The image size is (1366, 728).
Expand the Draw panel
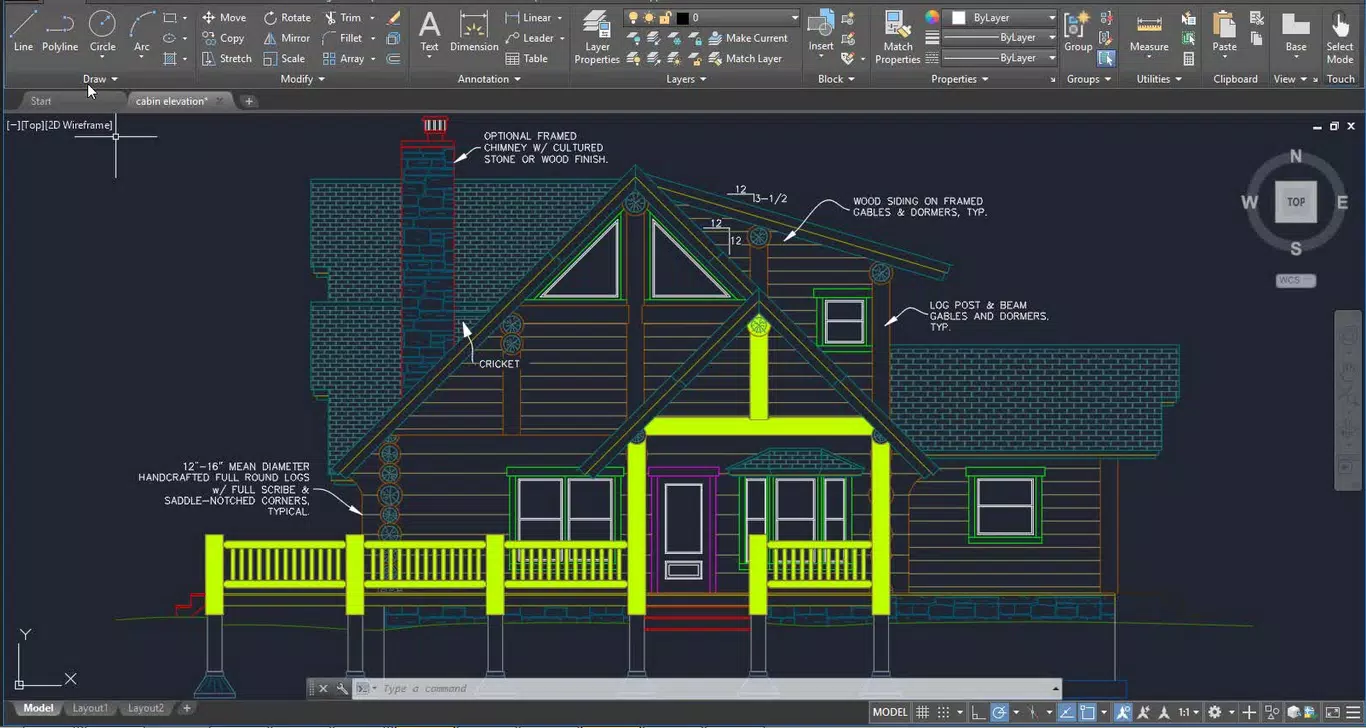pyautogui.click(x=100, y=79)
